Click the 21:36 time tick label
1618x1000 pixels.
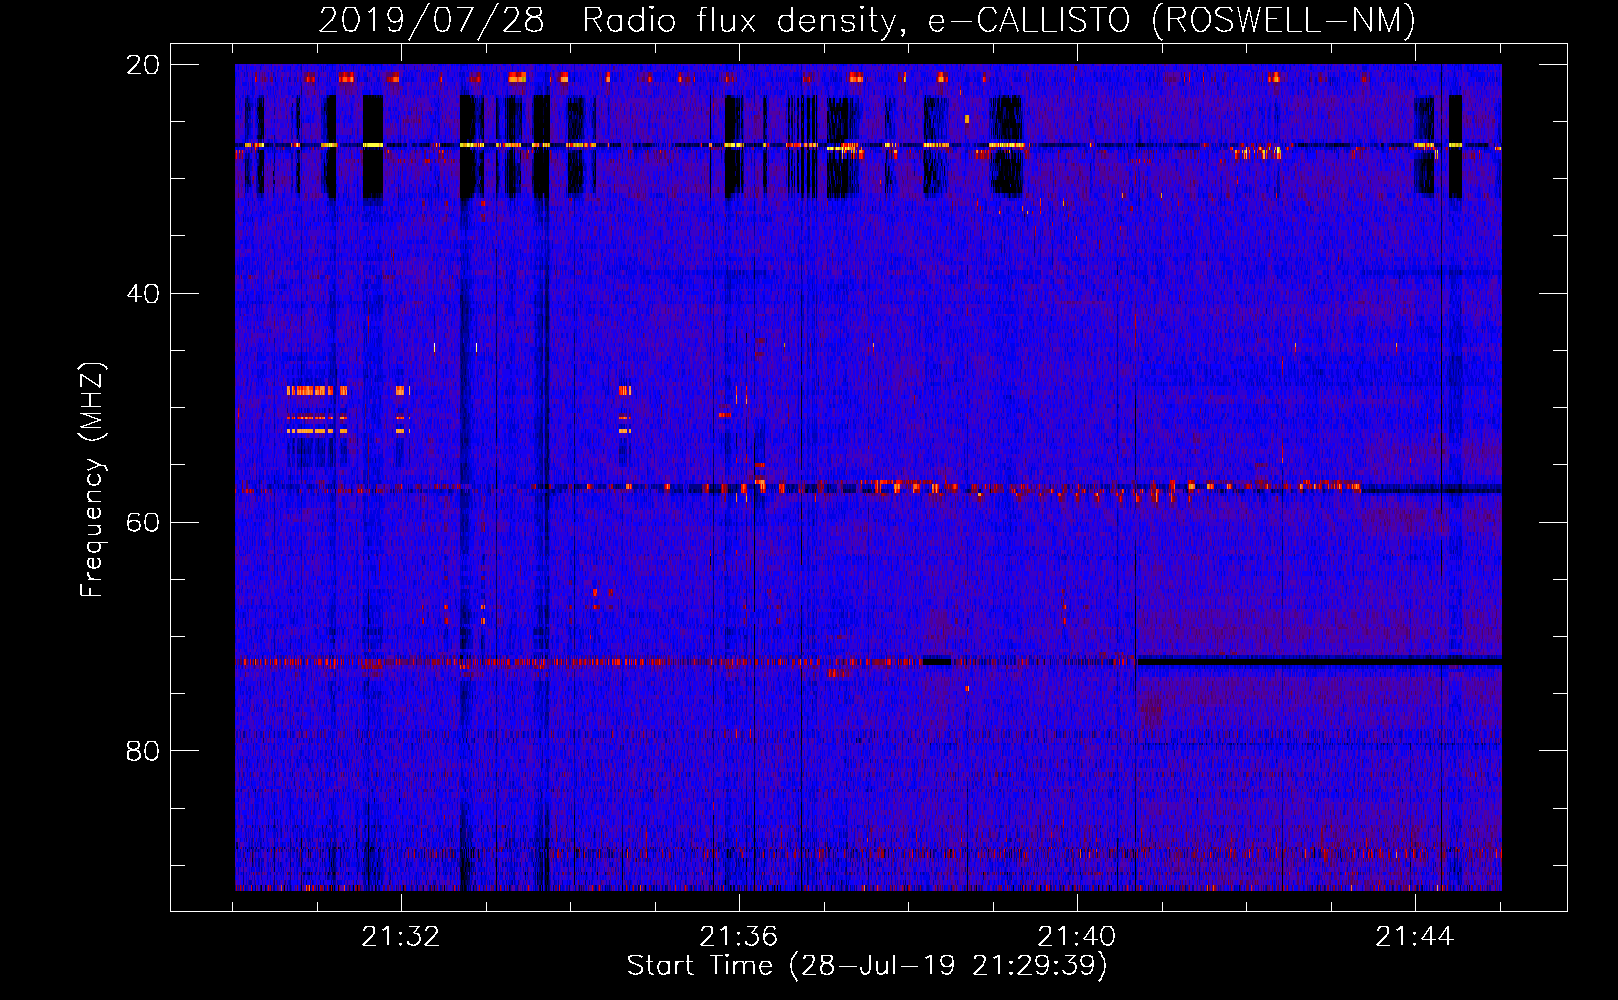739,937
